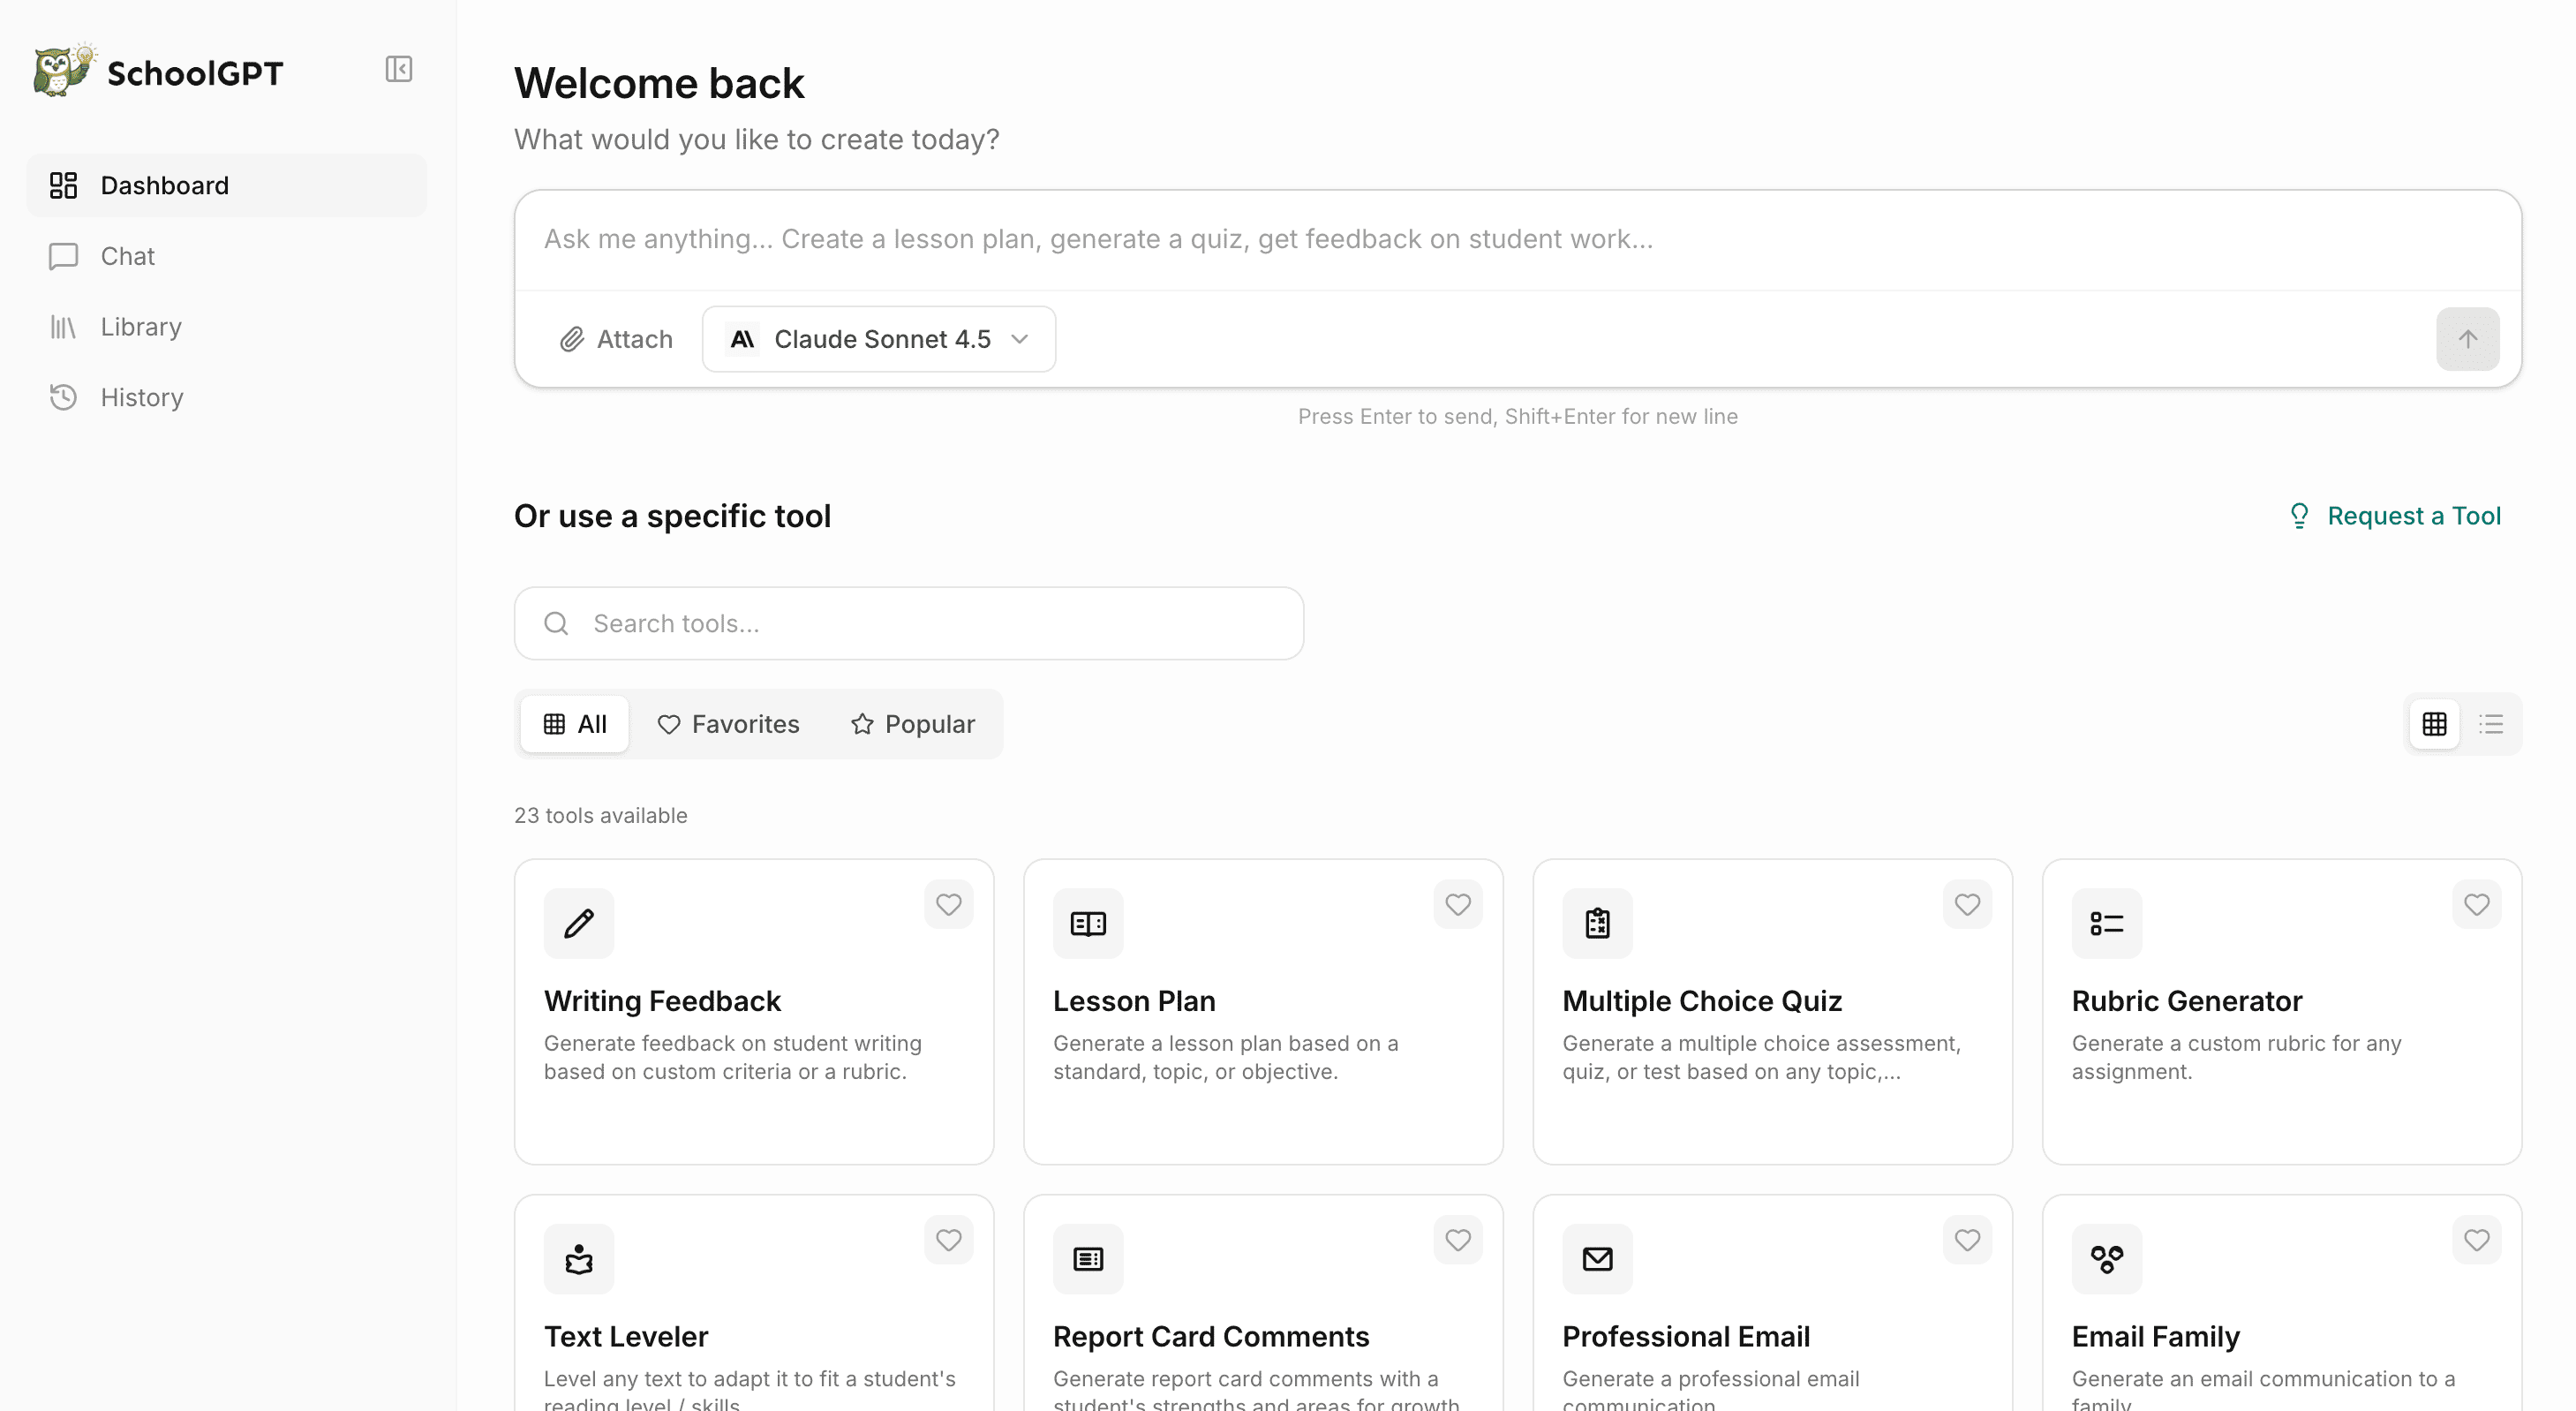Viewport: 2576px width, 1411px height.
Task: Switch to the Popular tab
Action: (x=912, y=723)
